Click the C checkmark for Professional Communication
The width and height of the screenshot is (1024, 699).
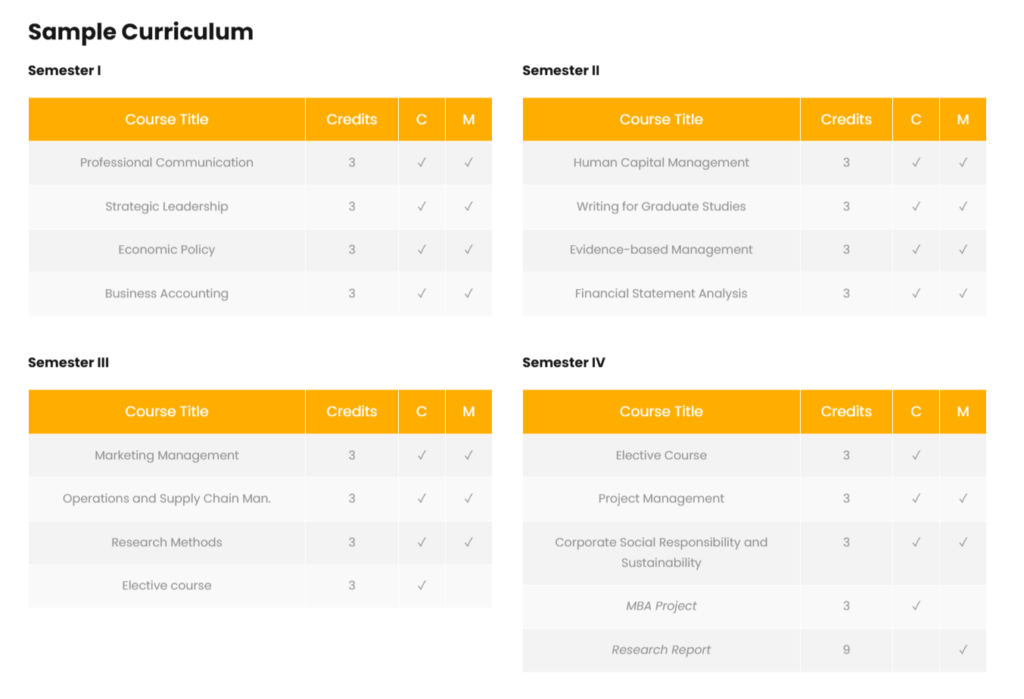(421, 163)
